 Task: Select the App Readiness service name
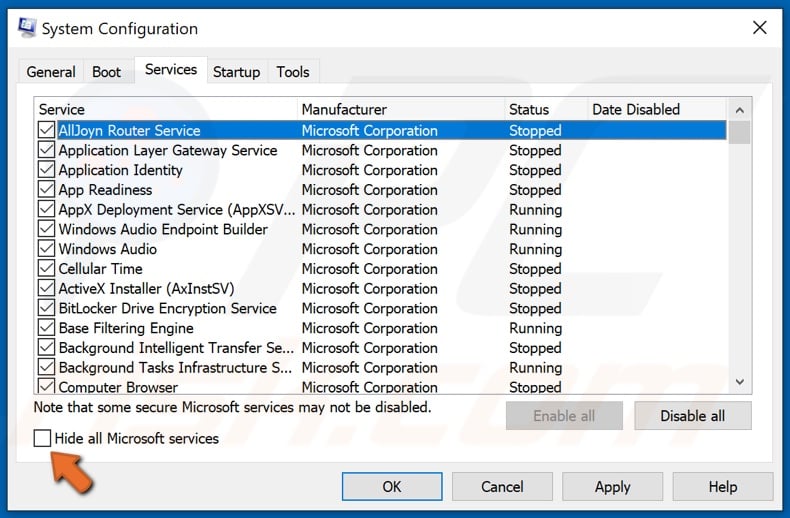(105, 189)
